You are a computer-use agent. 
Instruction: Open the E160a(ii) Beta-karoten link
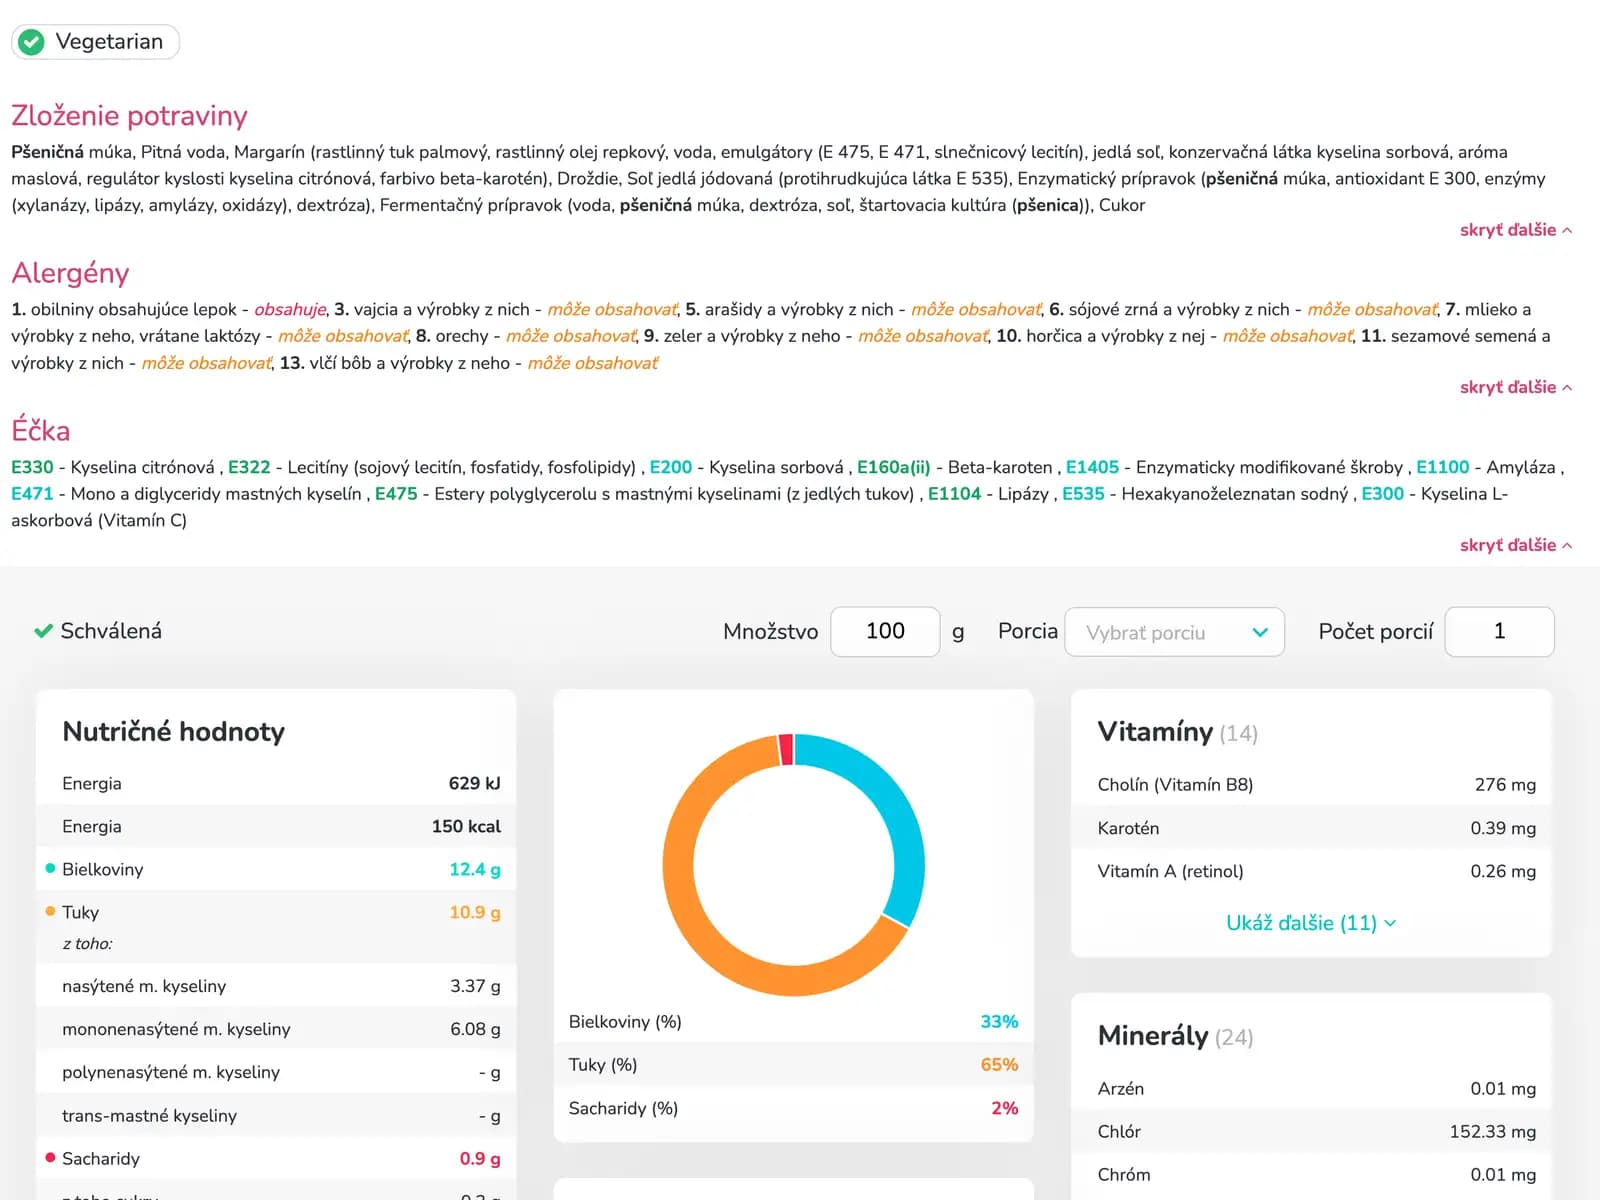tap(893, 467)
